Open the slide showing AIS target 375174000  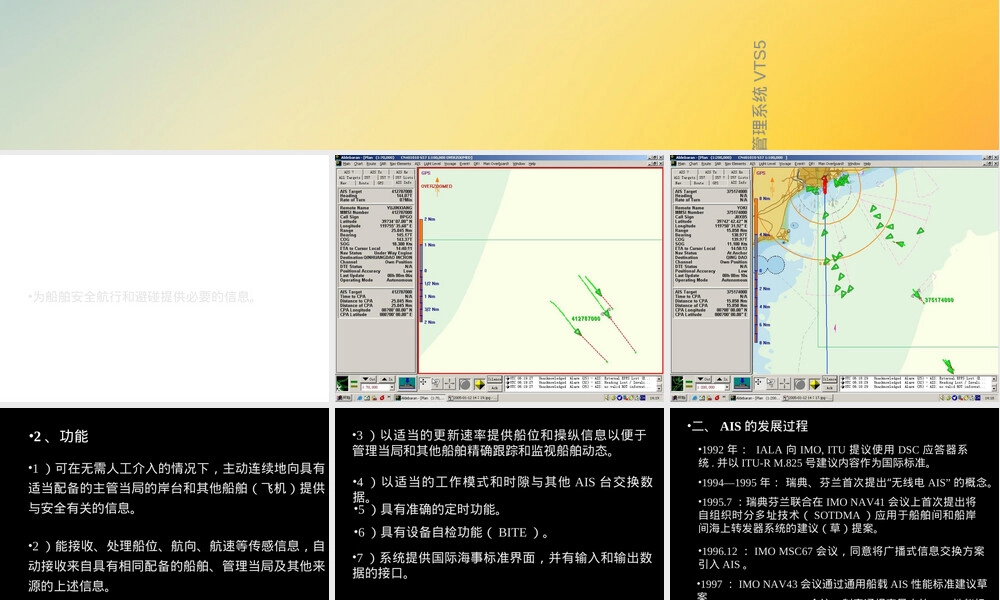click(834, 278)
